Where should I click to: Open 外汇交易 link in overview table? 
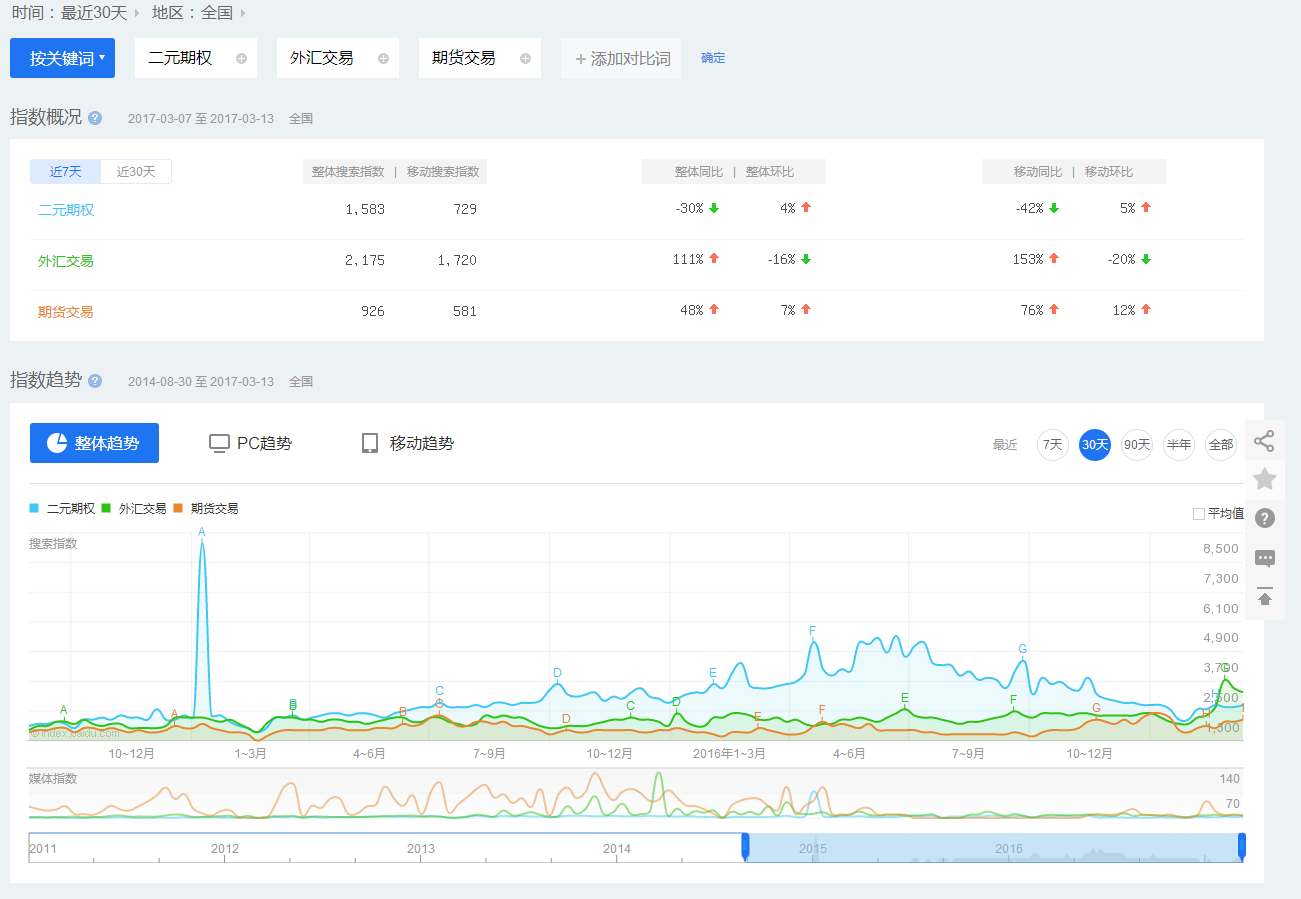pyautogui.click(x=66, y=261)
